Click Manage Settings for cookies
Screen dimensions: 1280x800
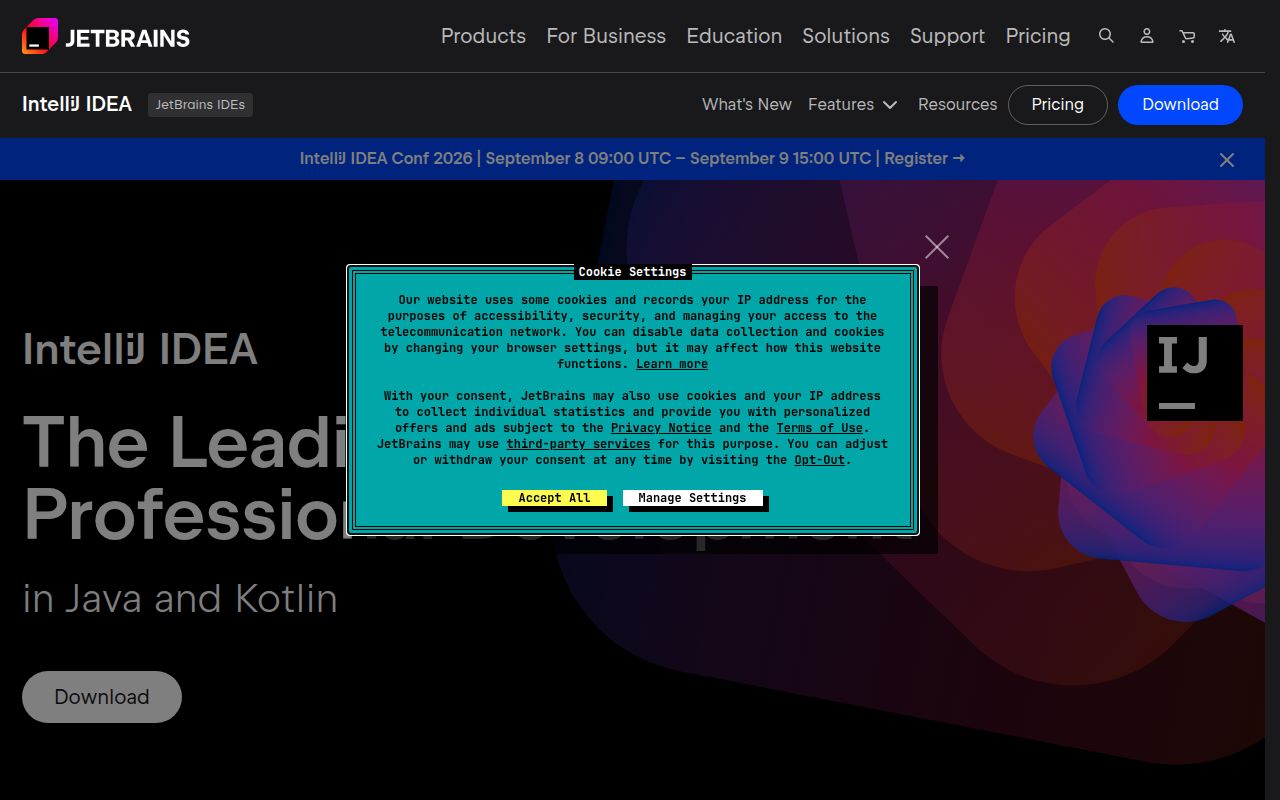coord(692,498)
